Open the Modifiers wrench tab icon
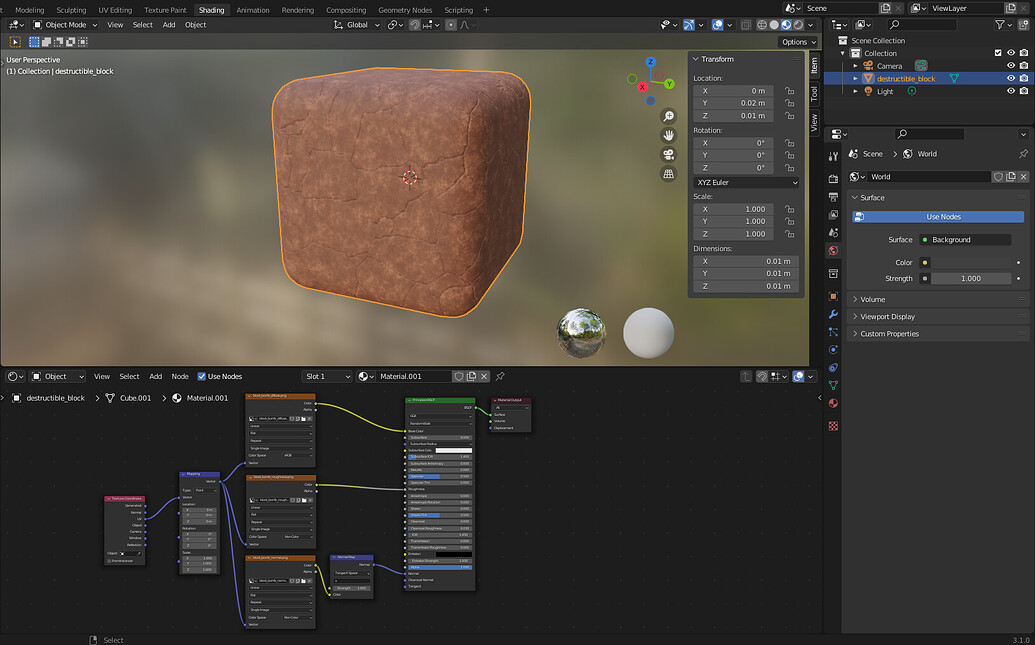 point(833,314)
